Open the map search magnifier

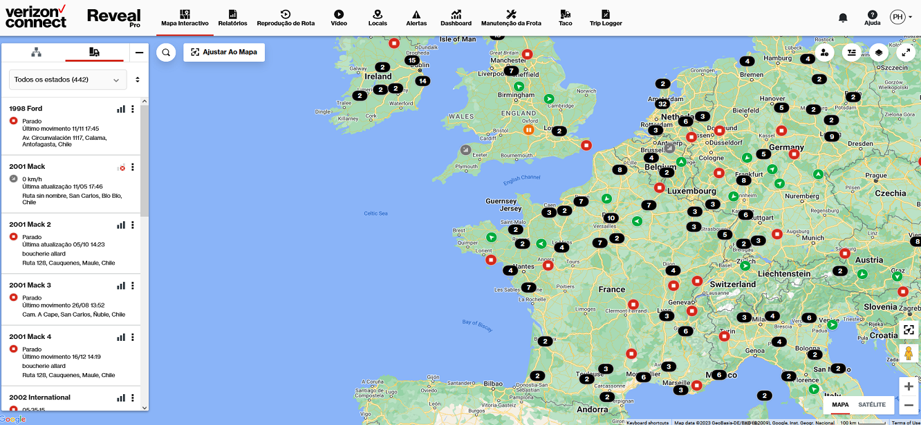[x=166, y=52]
